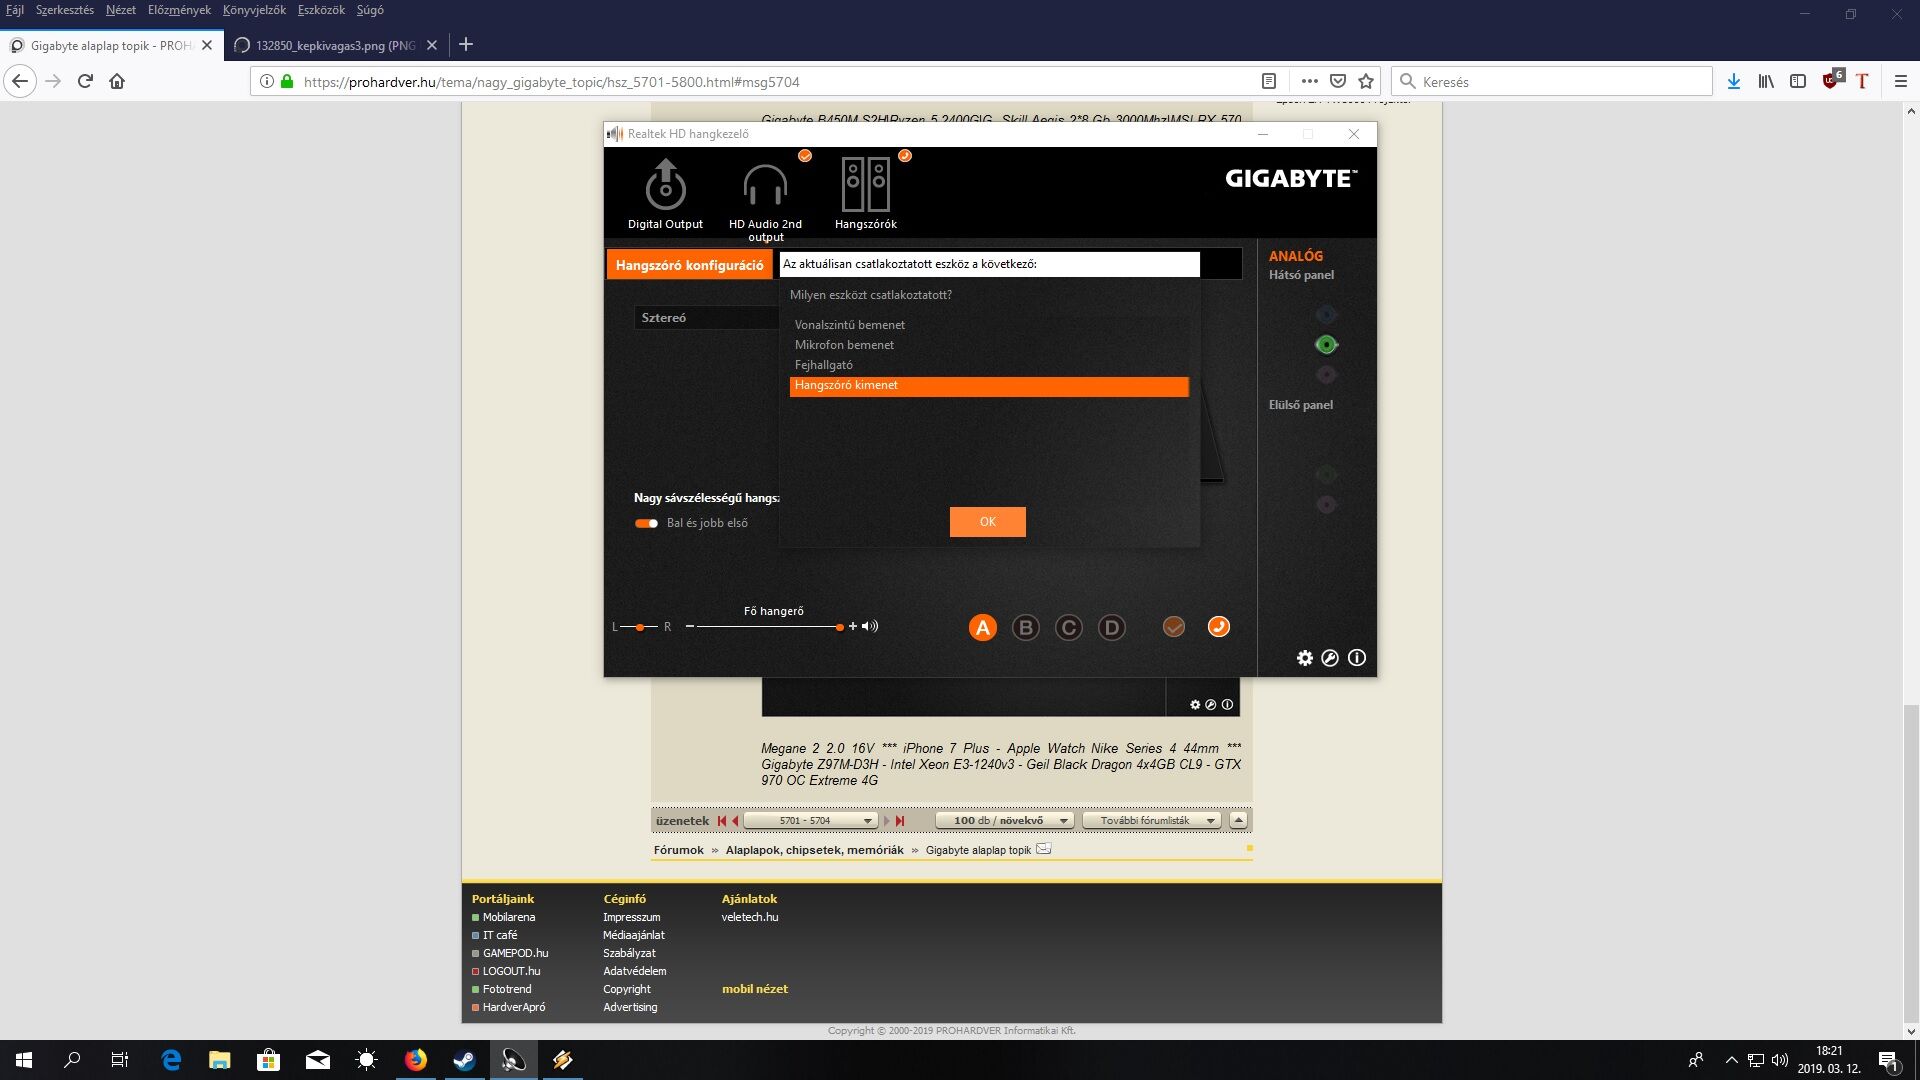The image size is (1920, 1080).
Task: Open the Sztereó configuration dropdown
Action: pos(706,318)
